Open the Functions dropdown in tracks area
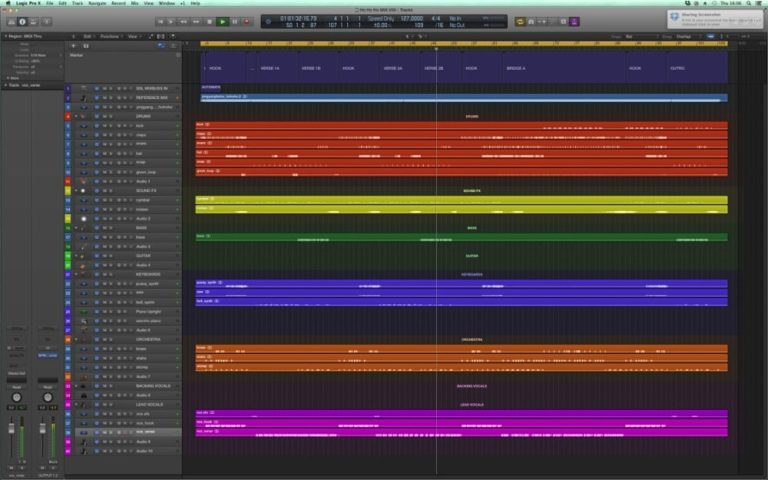768x480 pixels. pos(110,36)
